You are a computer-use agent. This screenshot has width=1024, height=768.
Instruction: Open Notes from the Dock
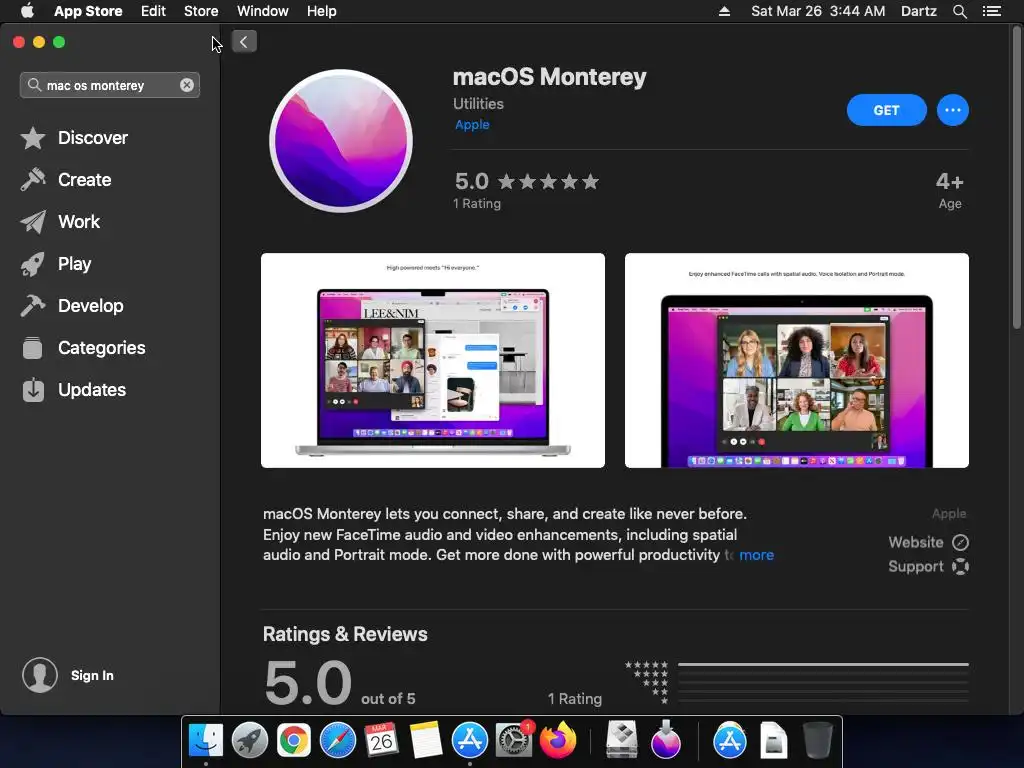point(426,741)
